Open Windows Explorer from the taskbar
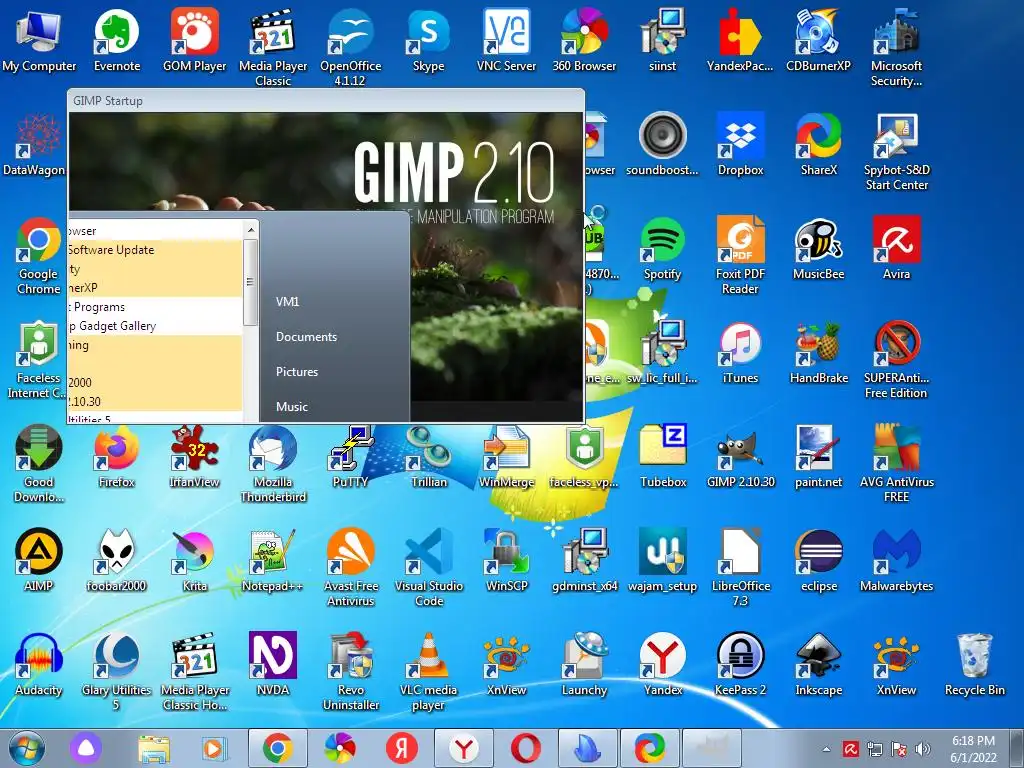Screen dimensions: 1024x768 (154, 748)
